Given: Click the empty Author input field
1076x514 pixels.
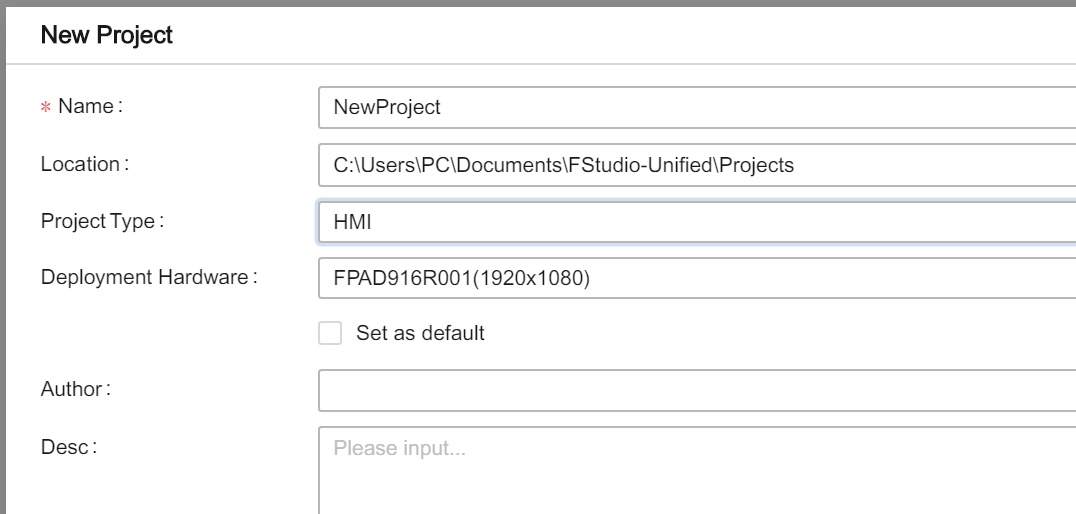Looking at the screenshot, I should point(697,390).
